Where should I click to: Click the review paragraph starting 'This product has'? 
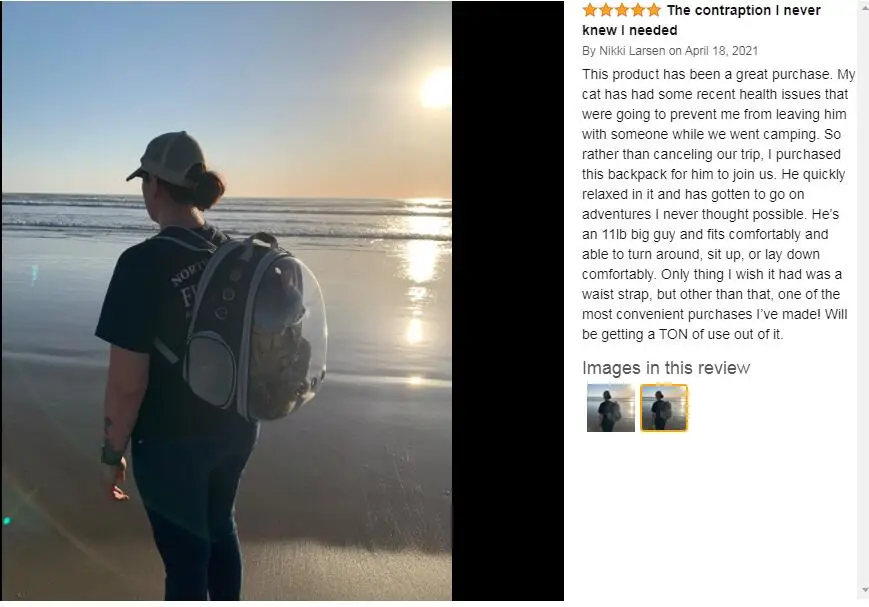(x=718, y=204)
